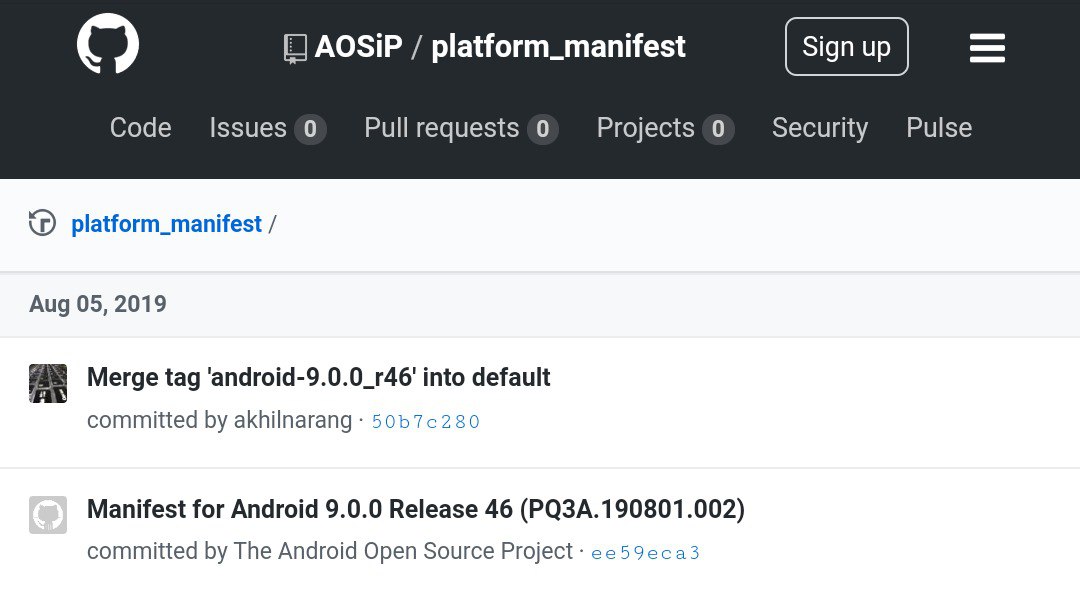The image size is (1080, 594).
Task: Click the GitHub Octocat logo
Action: pyautogui.click(x=107, y=43)
